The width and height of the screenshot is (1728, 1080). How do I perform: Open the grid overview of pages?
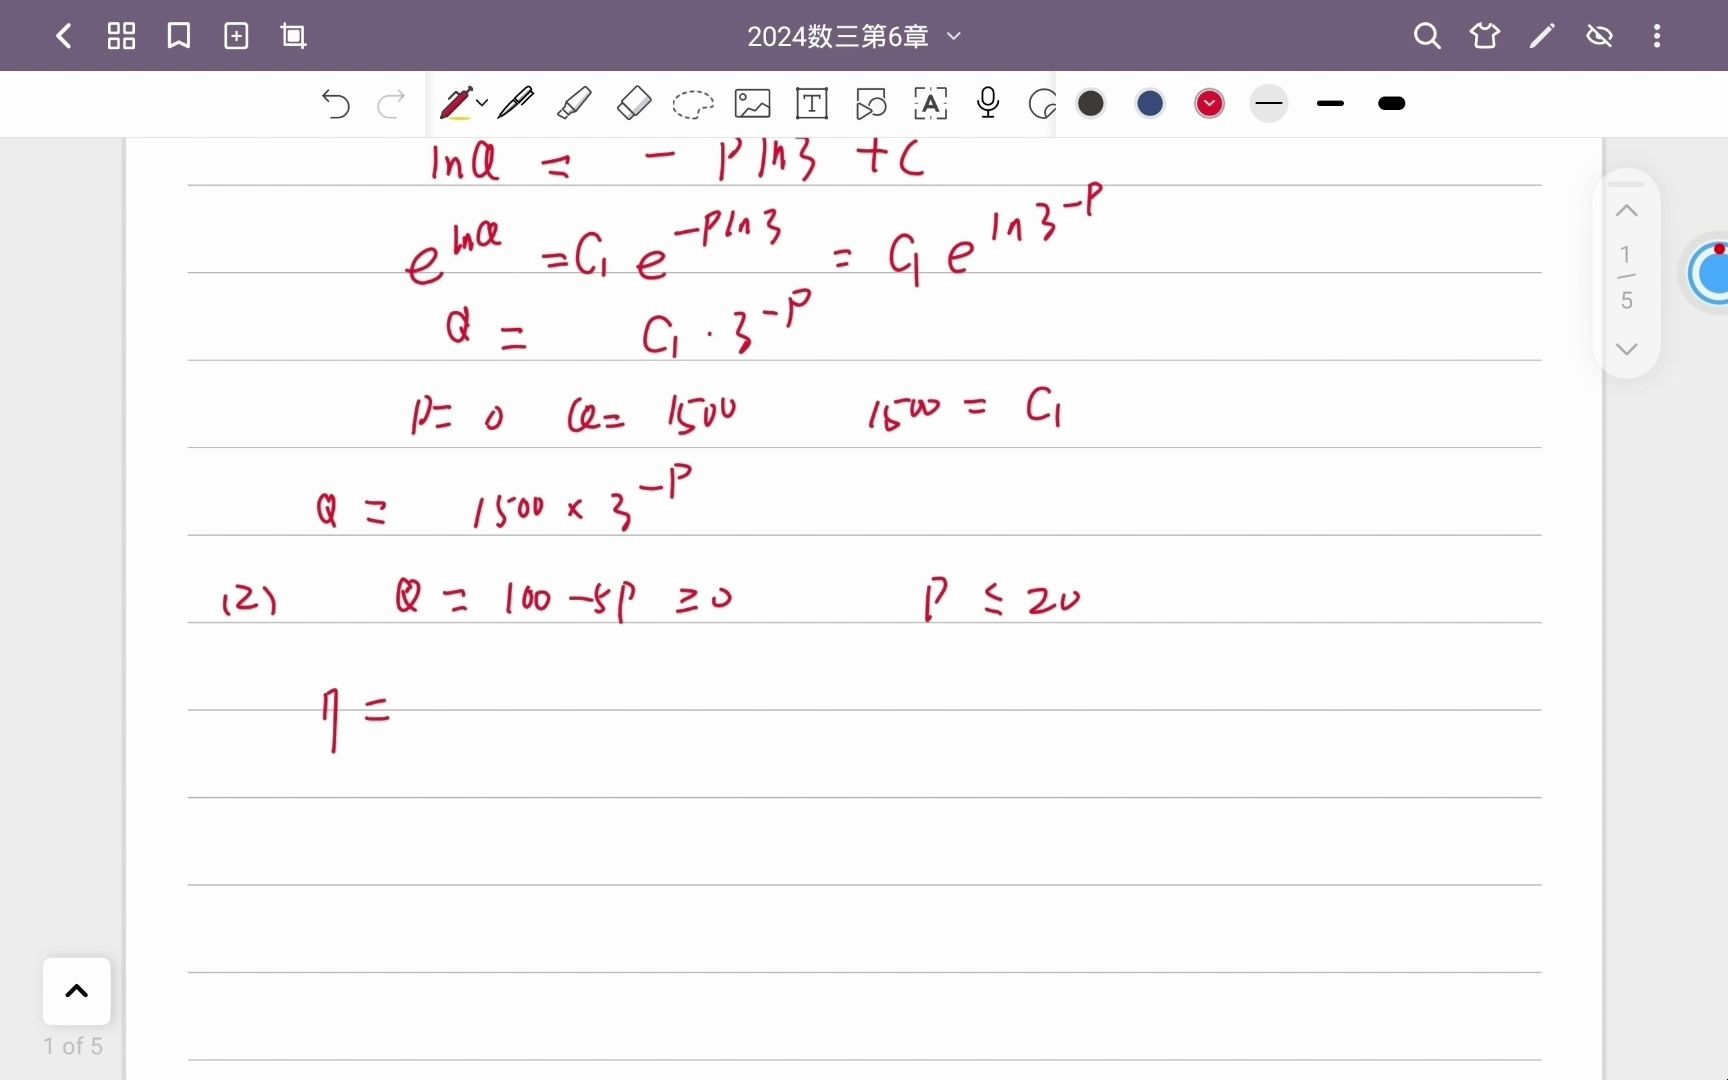pos(121,35)
